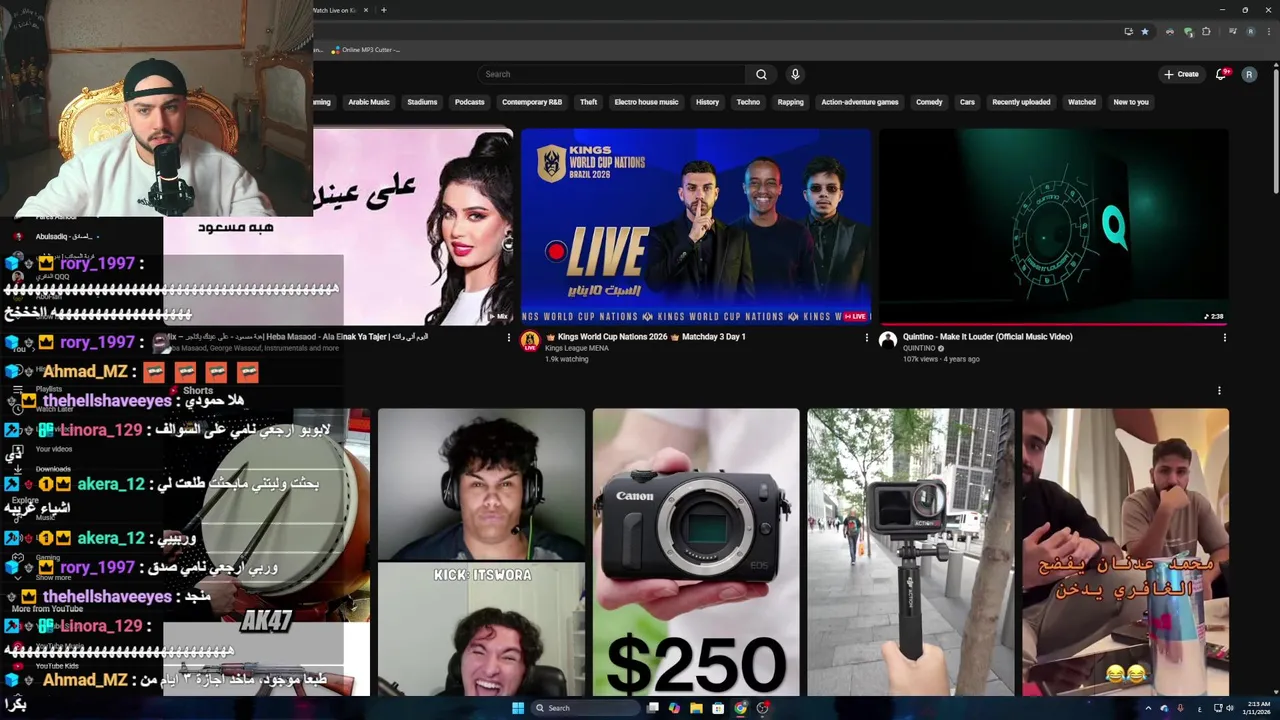
Task: Open a new browser tab with plus
Action: tap(384, 10)
